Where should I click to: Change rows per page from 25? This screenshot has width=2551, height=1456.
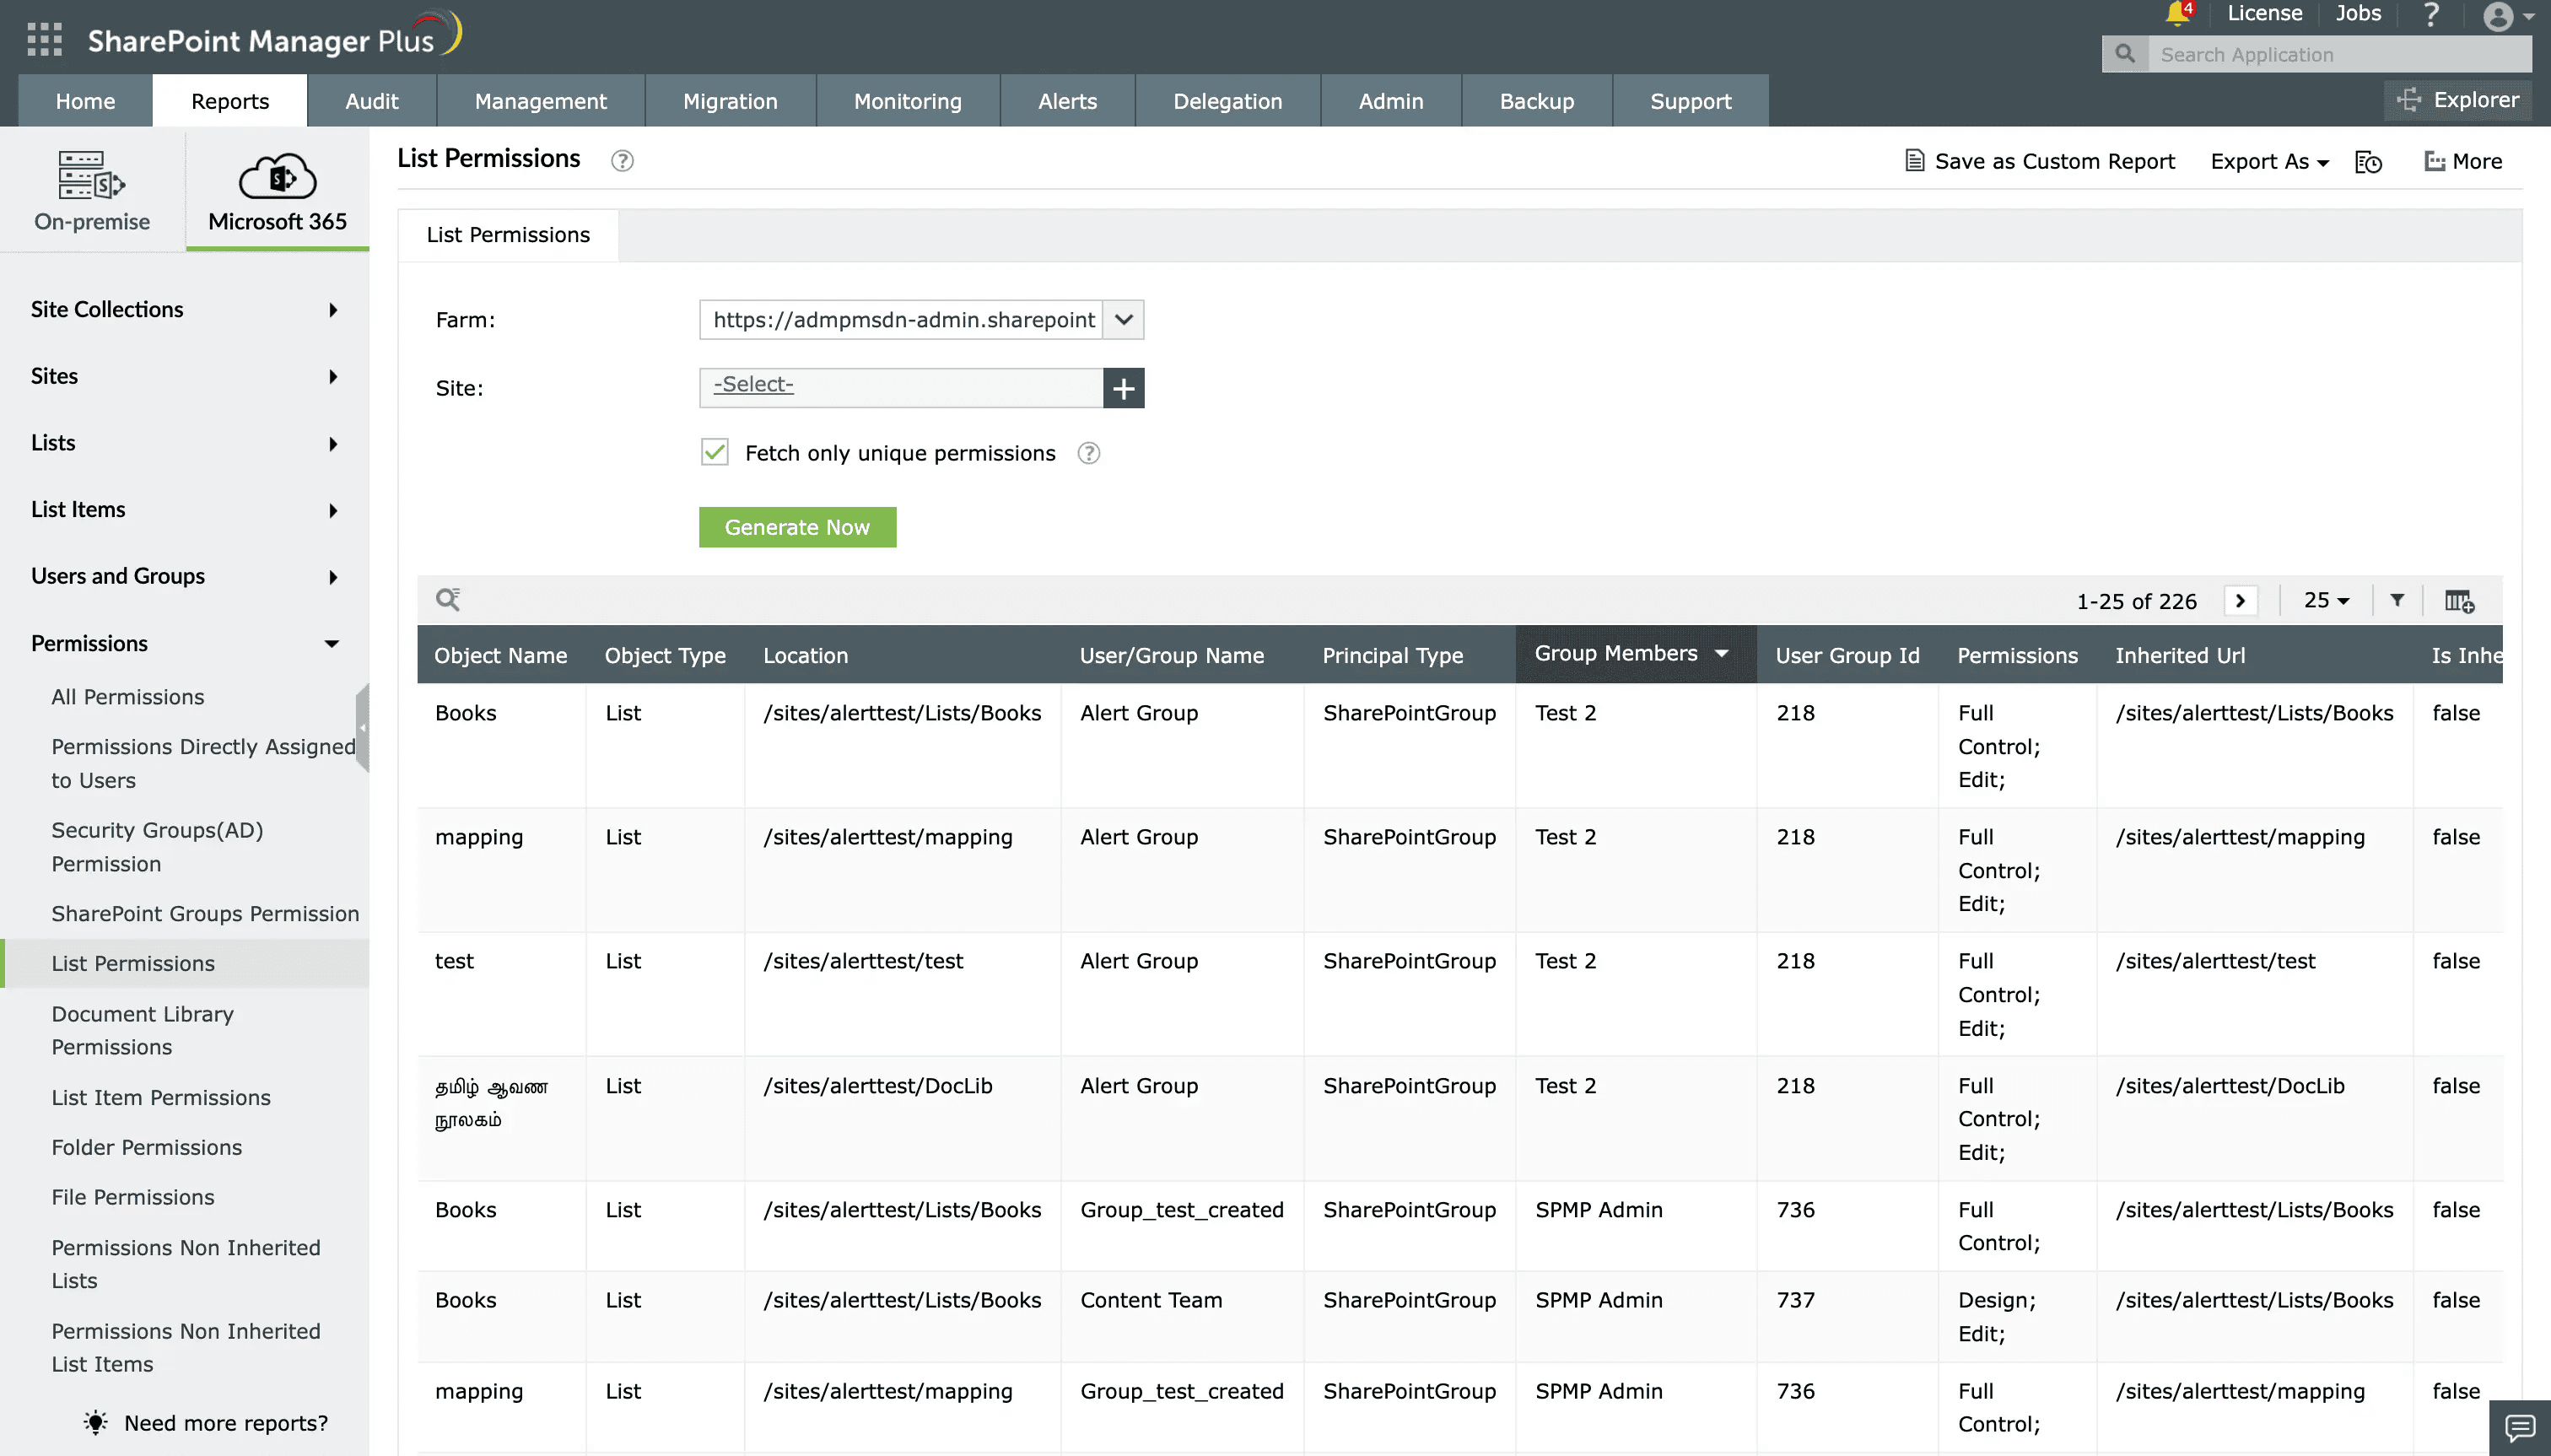click(x=2326, y=600)
